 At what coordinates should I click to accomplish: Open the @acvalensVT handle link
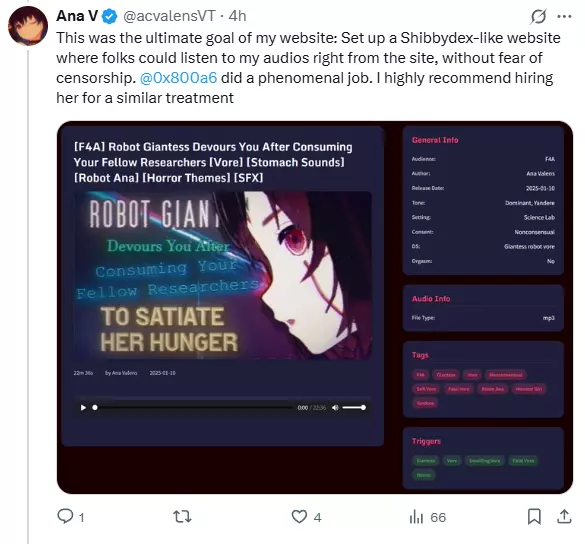[169, 16]
